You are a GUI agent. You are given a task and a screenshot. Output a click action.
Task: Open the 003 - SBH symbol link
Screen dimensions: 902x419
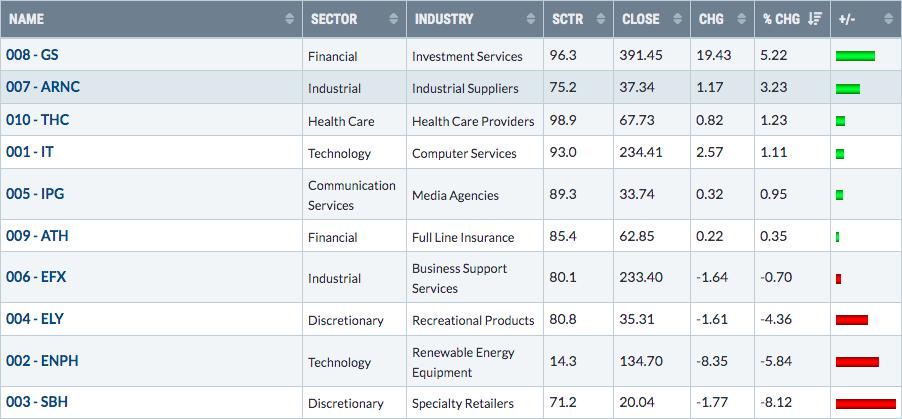pyautogui.click(x=37, y=402)
